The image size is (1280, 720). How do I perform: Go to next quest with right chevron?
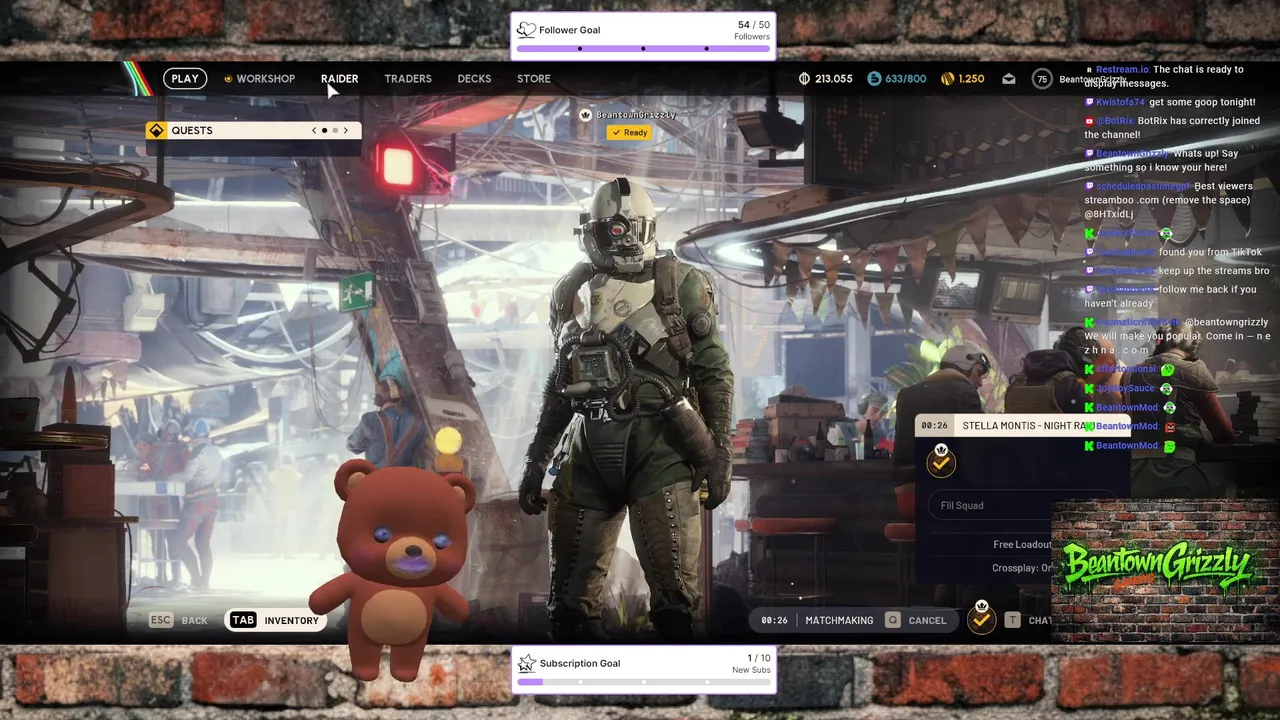pos(346,130)
